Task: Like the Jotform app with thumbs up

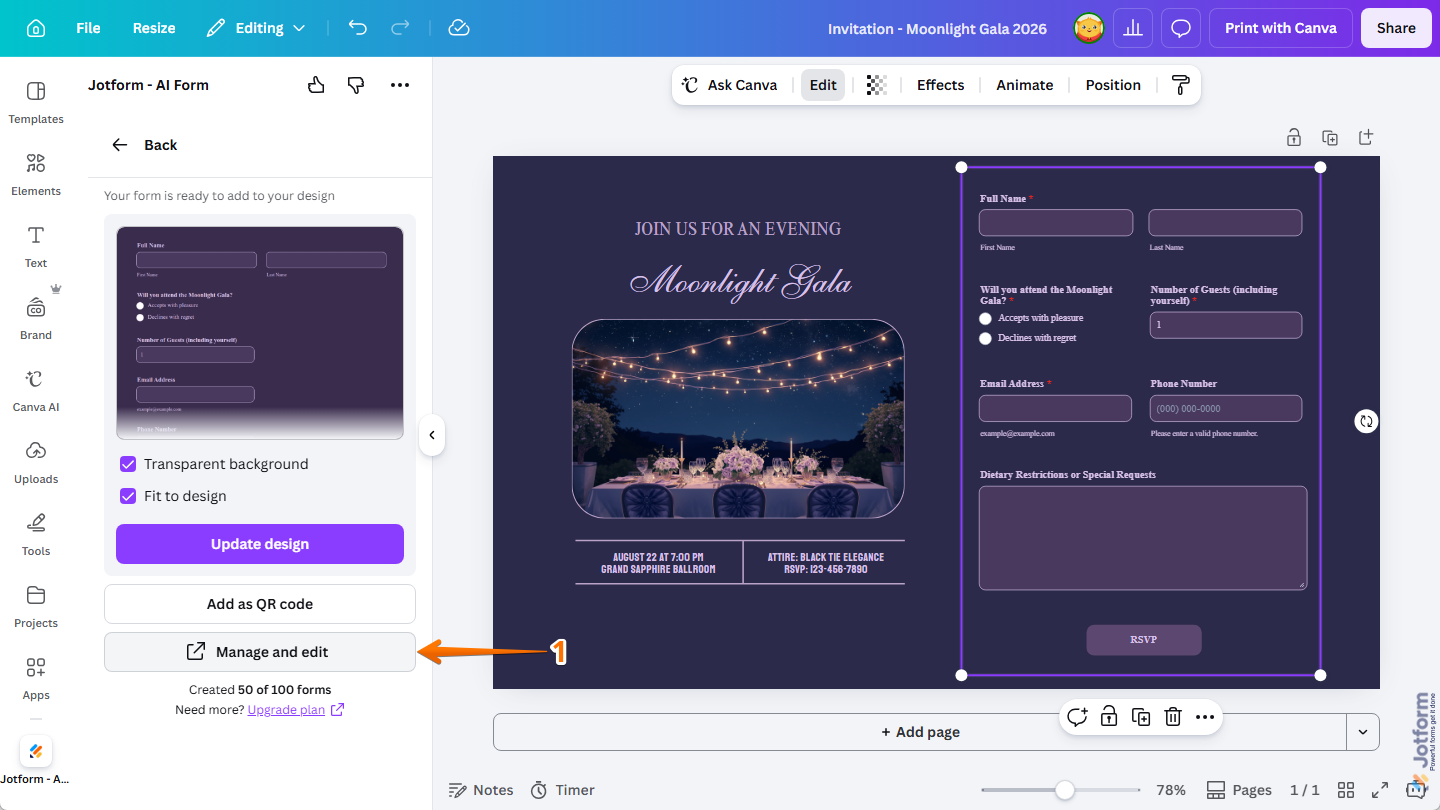Action: coord(316,85)
